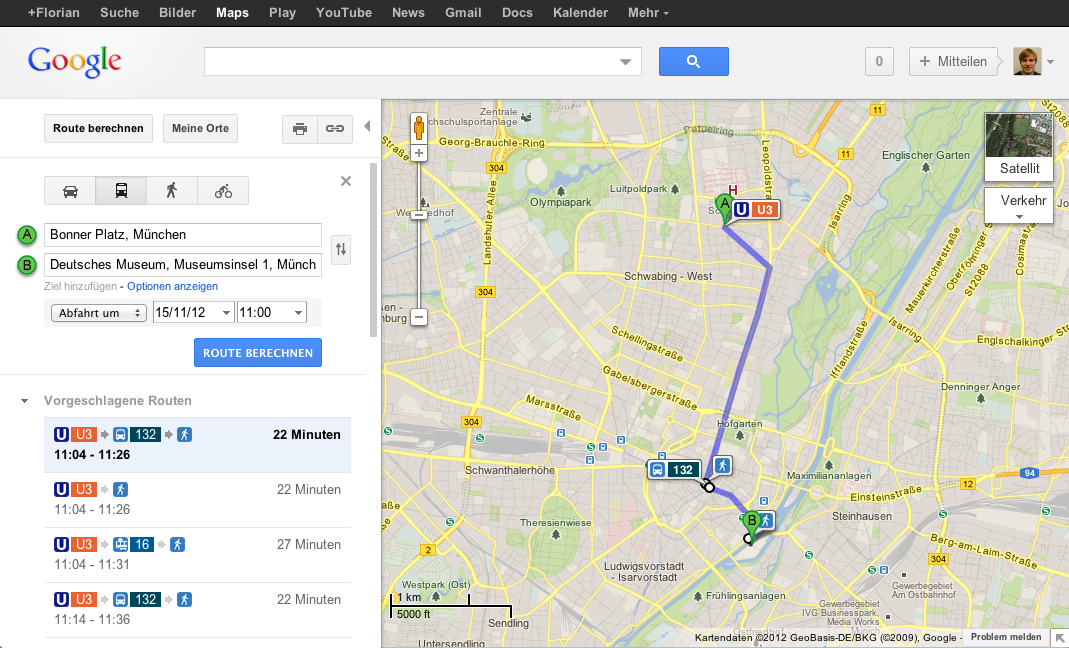
Task: Swap start and destination arrows icon
Action: tap(341, 250)
